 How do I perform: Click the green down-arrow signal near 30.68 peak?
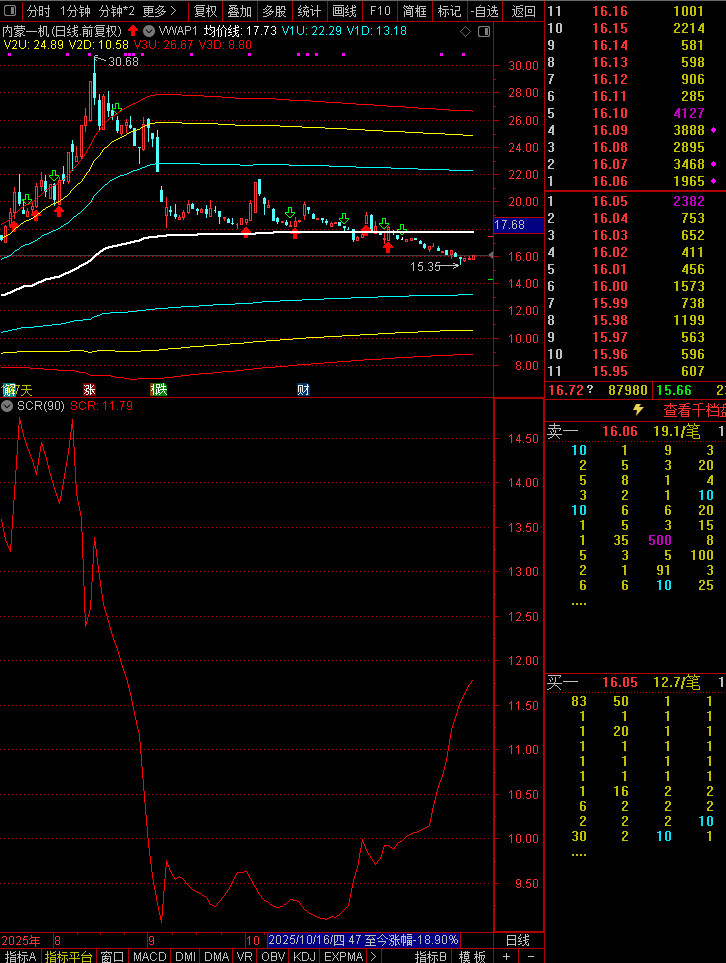pyautogui.click(x=115, y=109)
